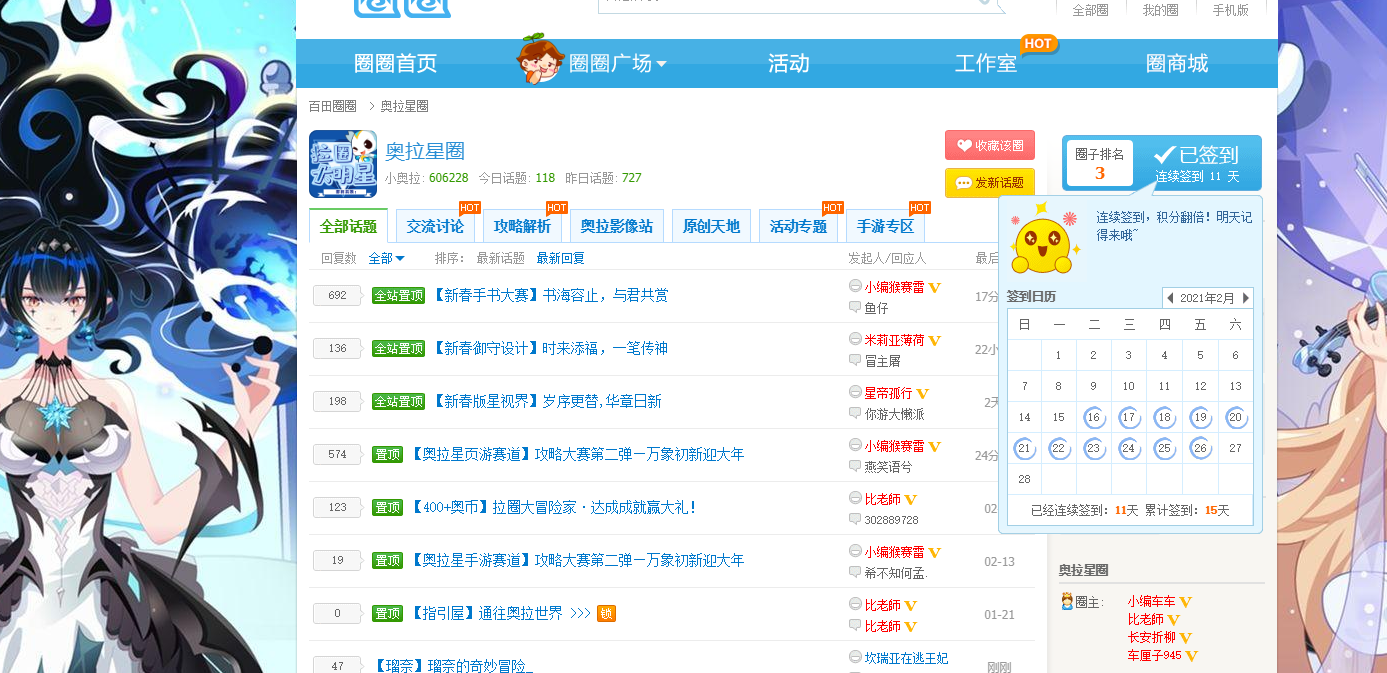
Task: Switch to the 原创天地 tab
Action: click(711, 227)
